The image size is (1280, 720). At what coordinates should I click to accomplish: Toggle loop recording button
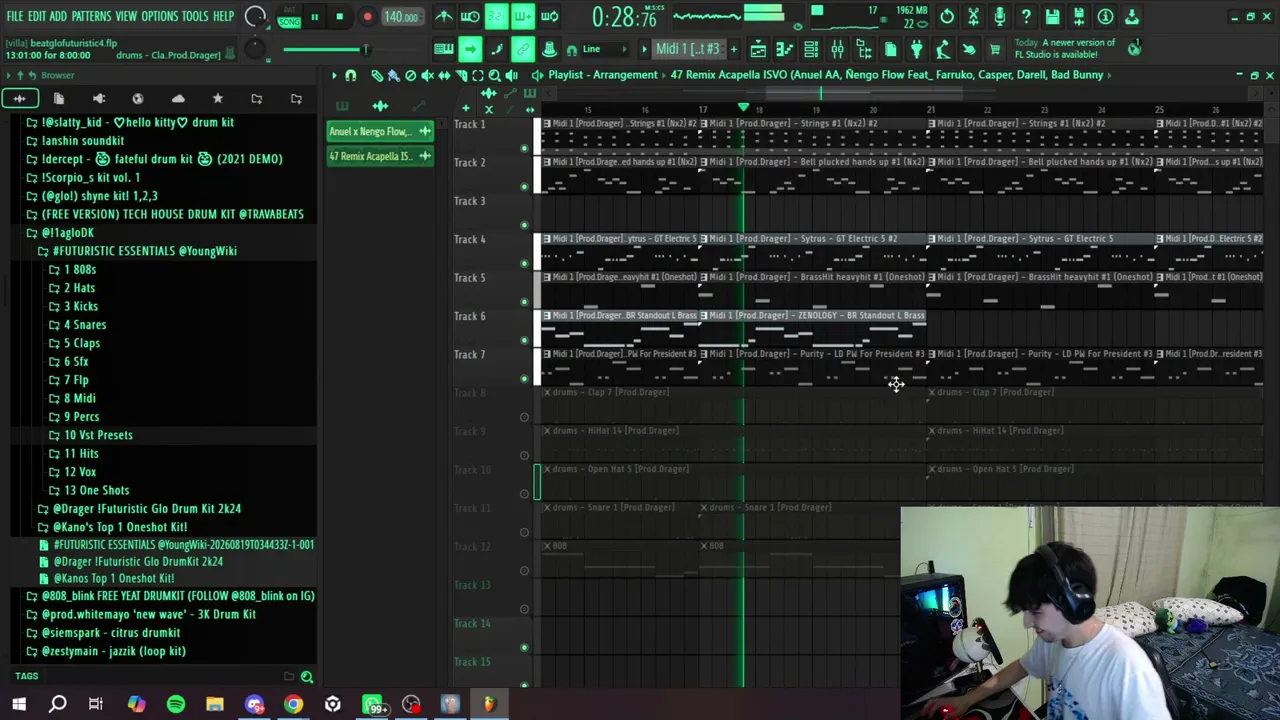[549, 16]
